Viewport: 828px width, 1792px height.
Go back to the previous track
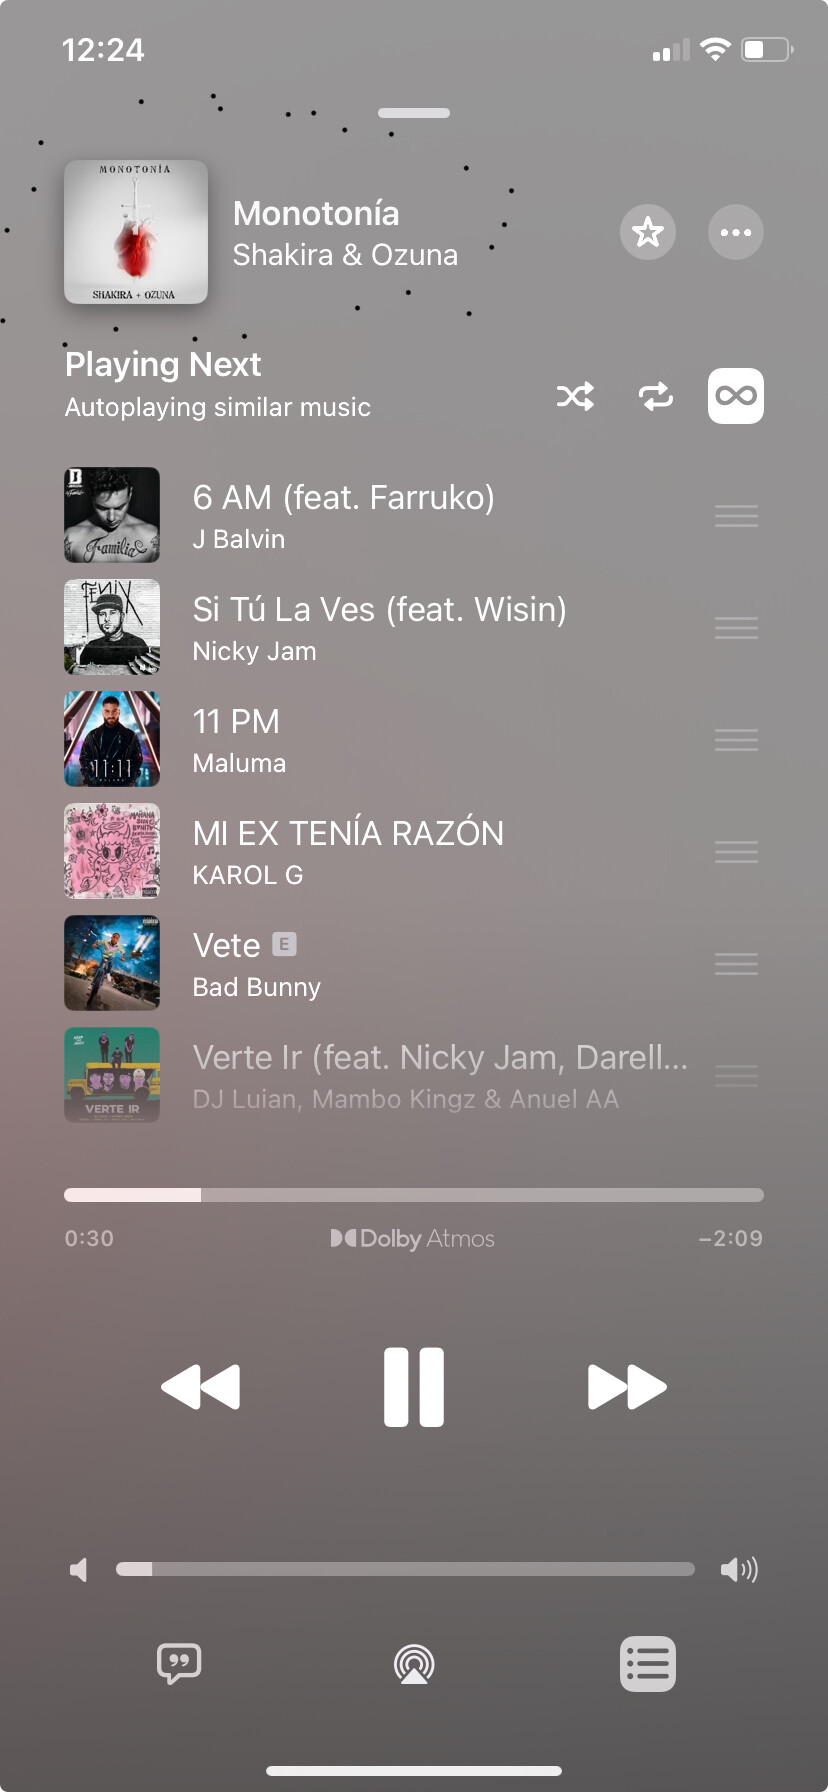click(x=201, y=1387)
